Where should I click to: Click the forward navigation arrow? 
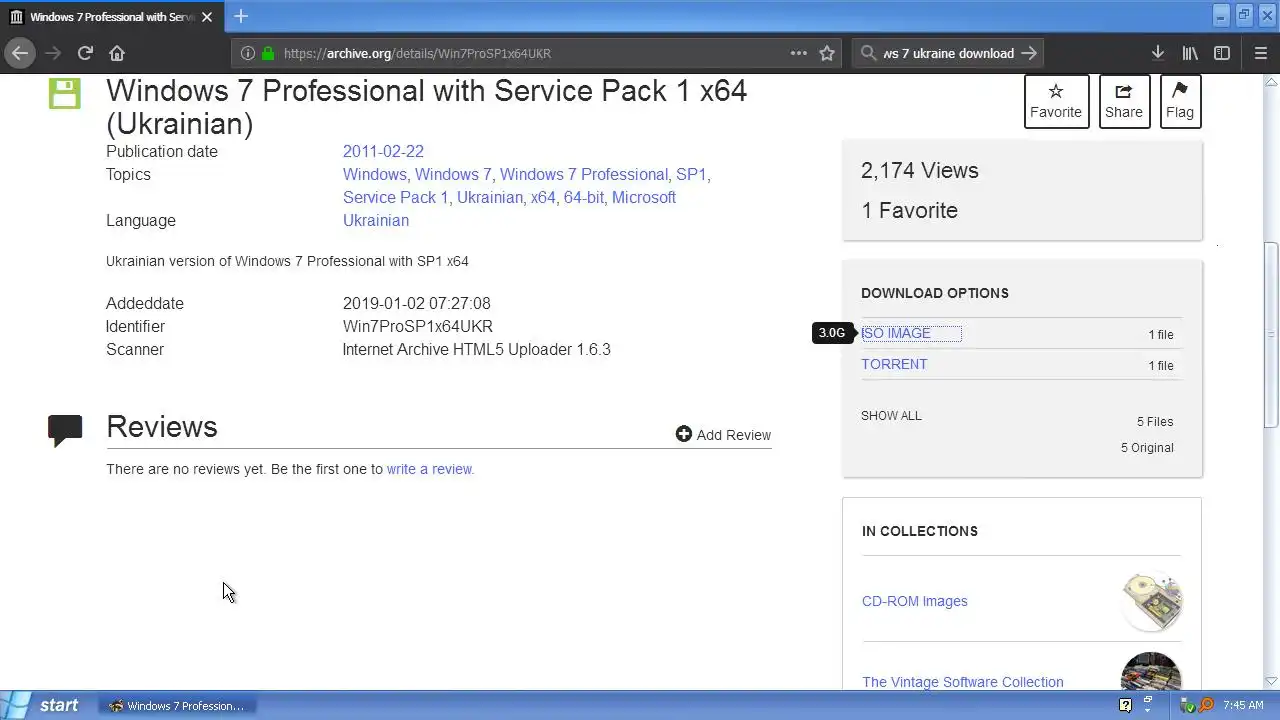[53, 53]
